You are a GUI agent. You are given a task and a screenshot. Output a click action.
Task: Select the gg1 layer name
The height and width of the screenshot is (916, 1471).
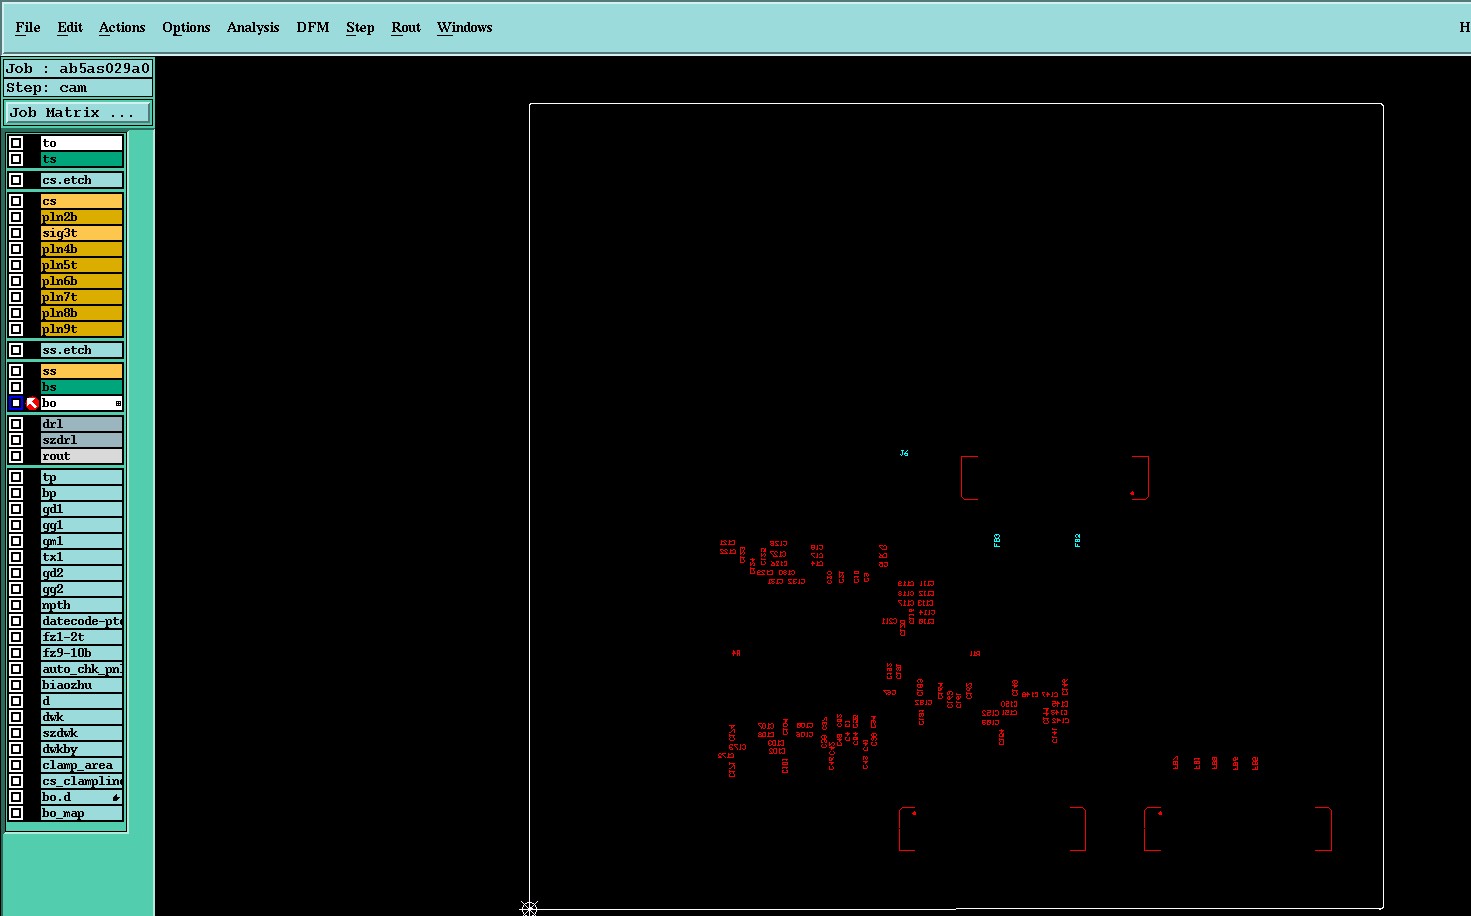coord(82,525)
